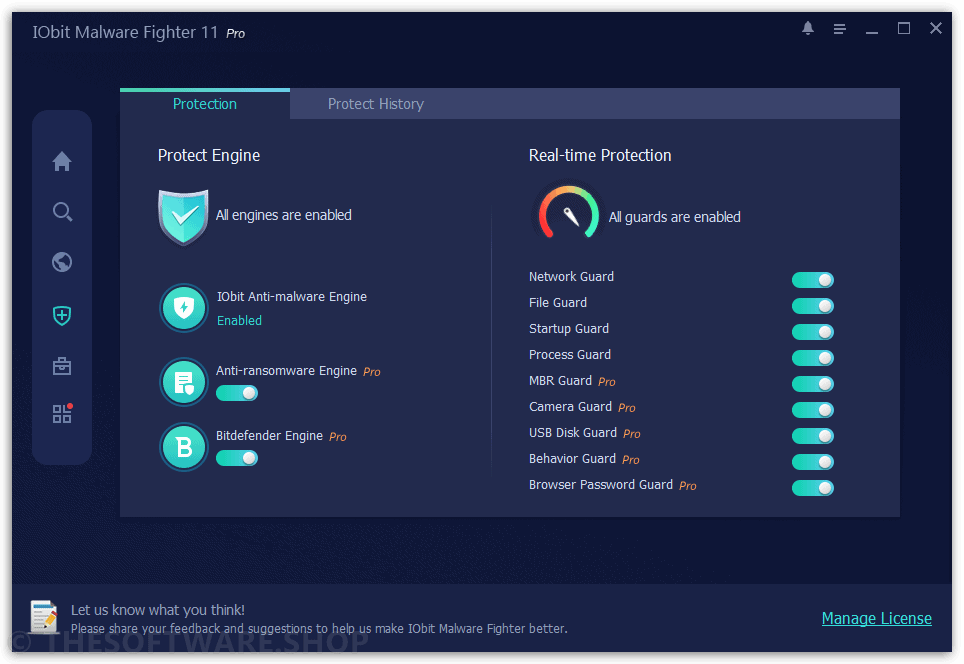Click 'All guards are enabled' text

coord(674,217)
